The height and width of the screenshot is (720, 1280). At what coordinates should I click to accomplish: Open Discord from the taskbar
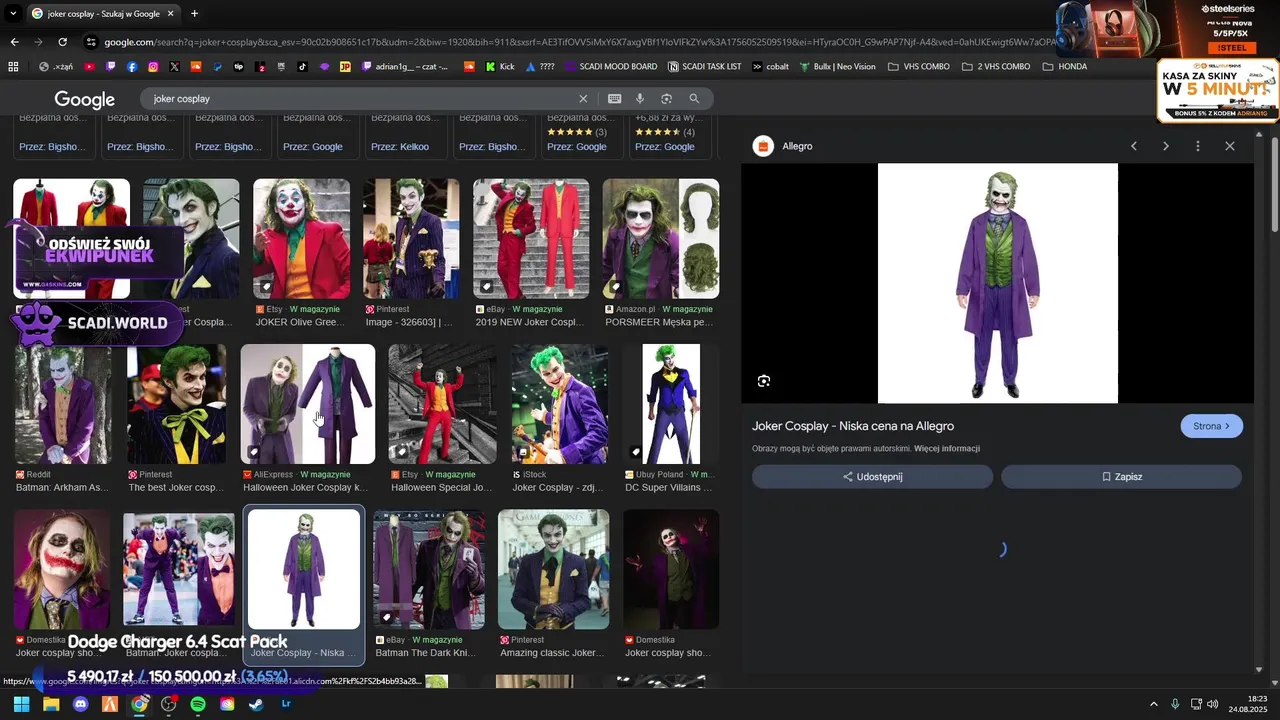coord(80,704)
